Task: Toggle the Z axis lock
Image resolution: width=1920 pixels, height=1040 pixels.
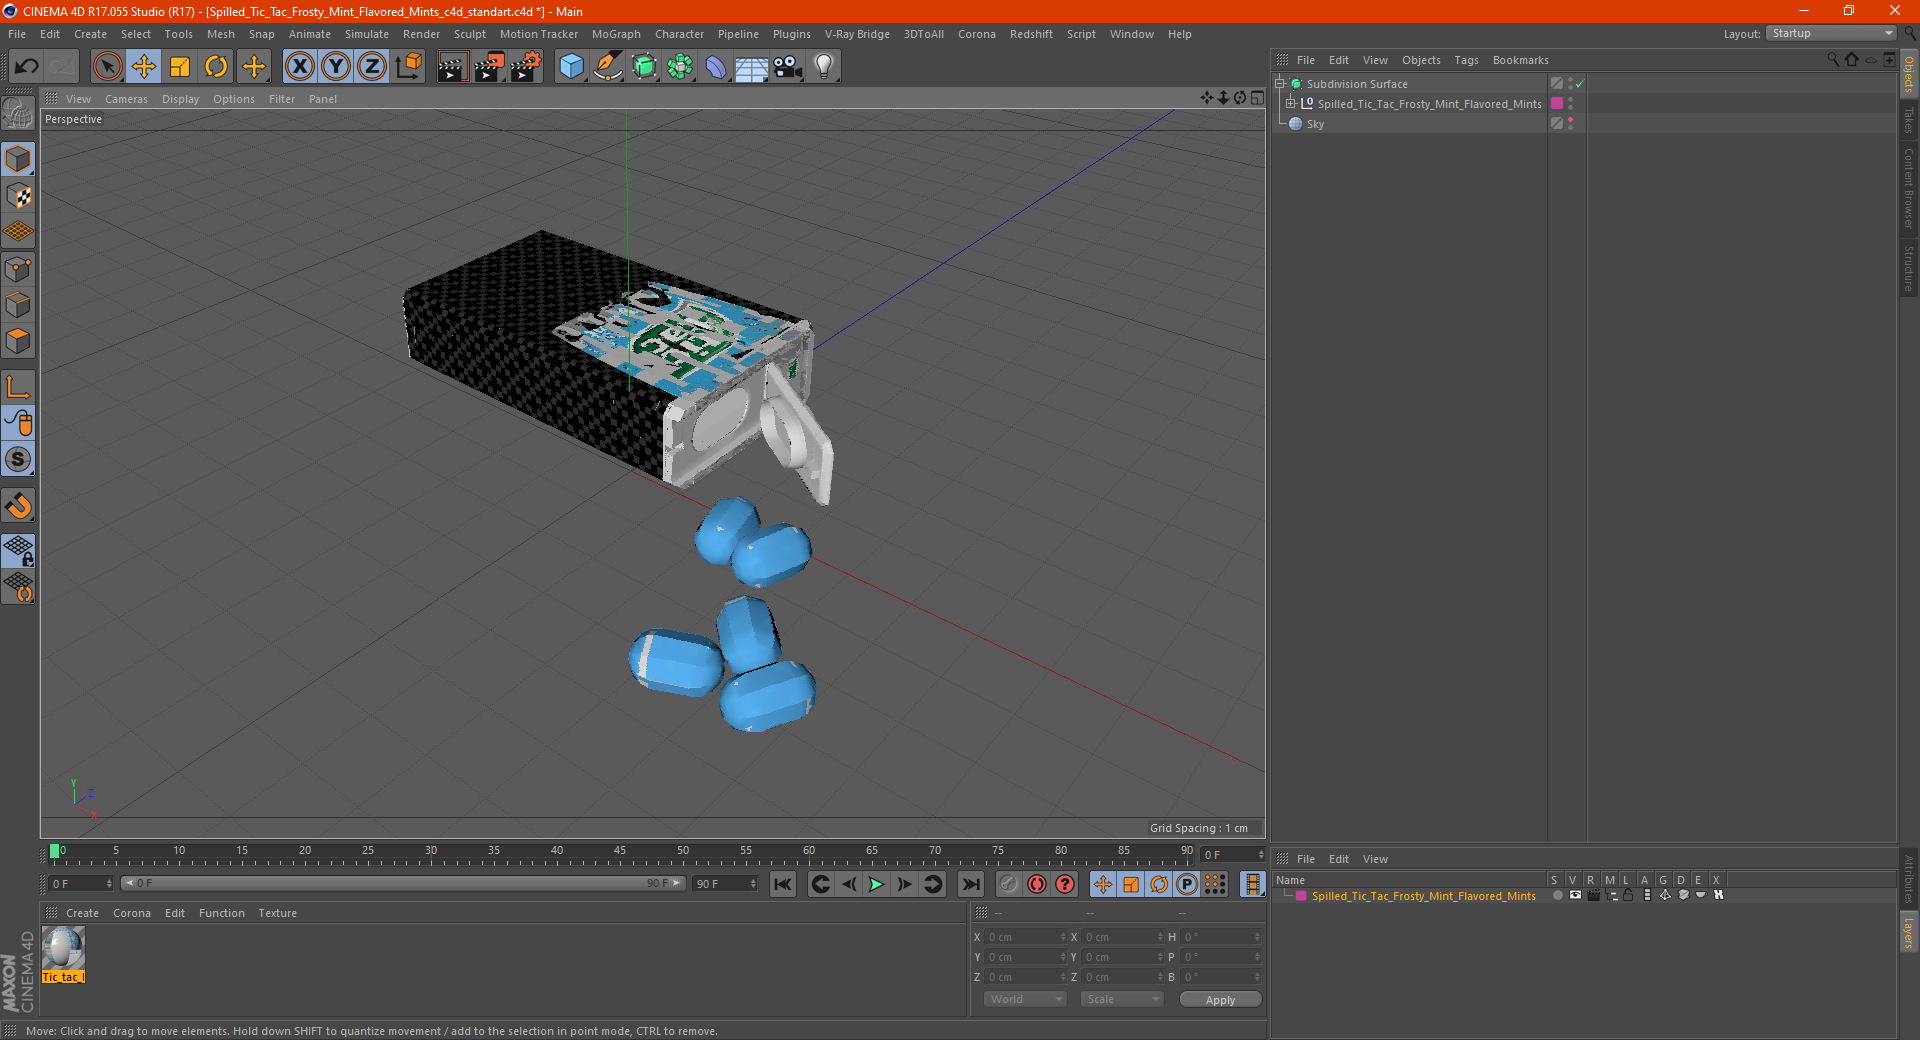Action: 372,67
